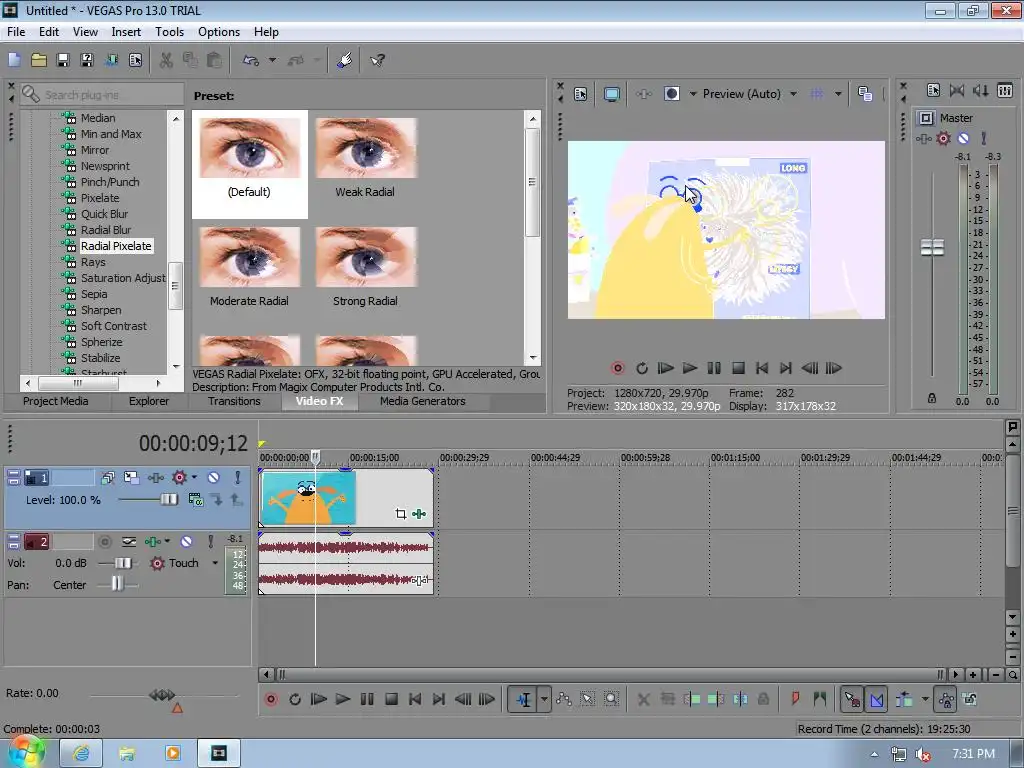This screenshot has width=1024, height=768.
Task: Click the Master FX gear icon
Action: click(x=944, y=138)
